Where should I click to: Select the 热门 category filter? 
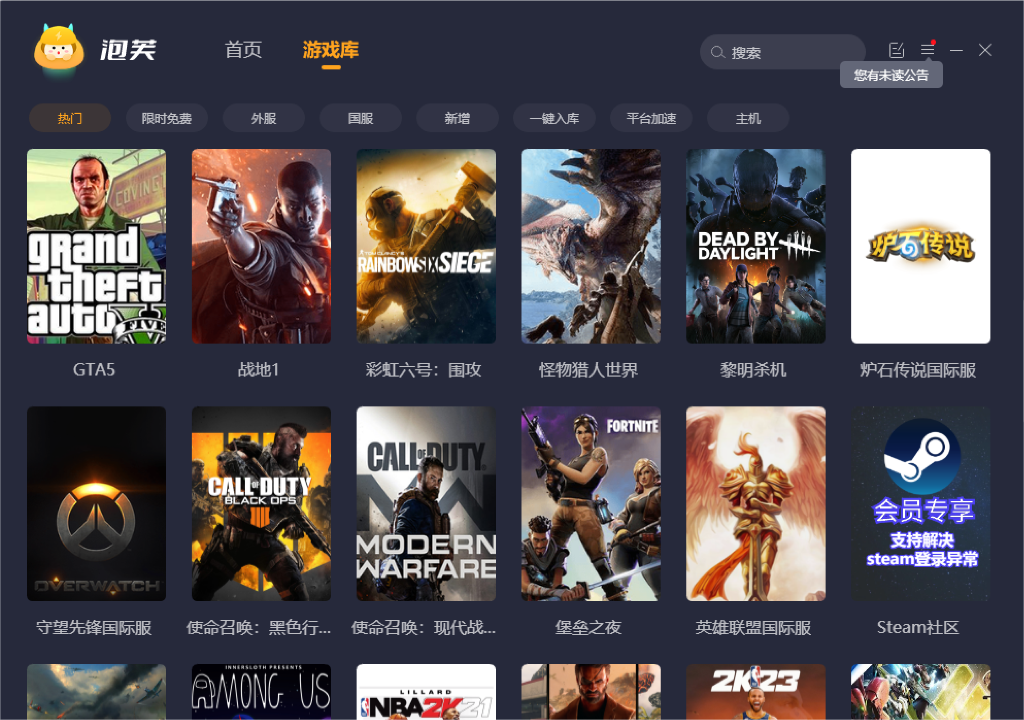coord(70,118)
